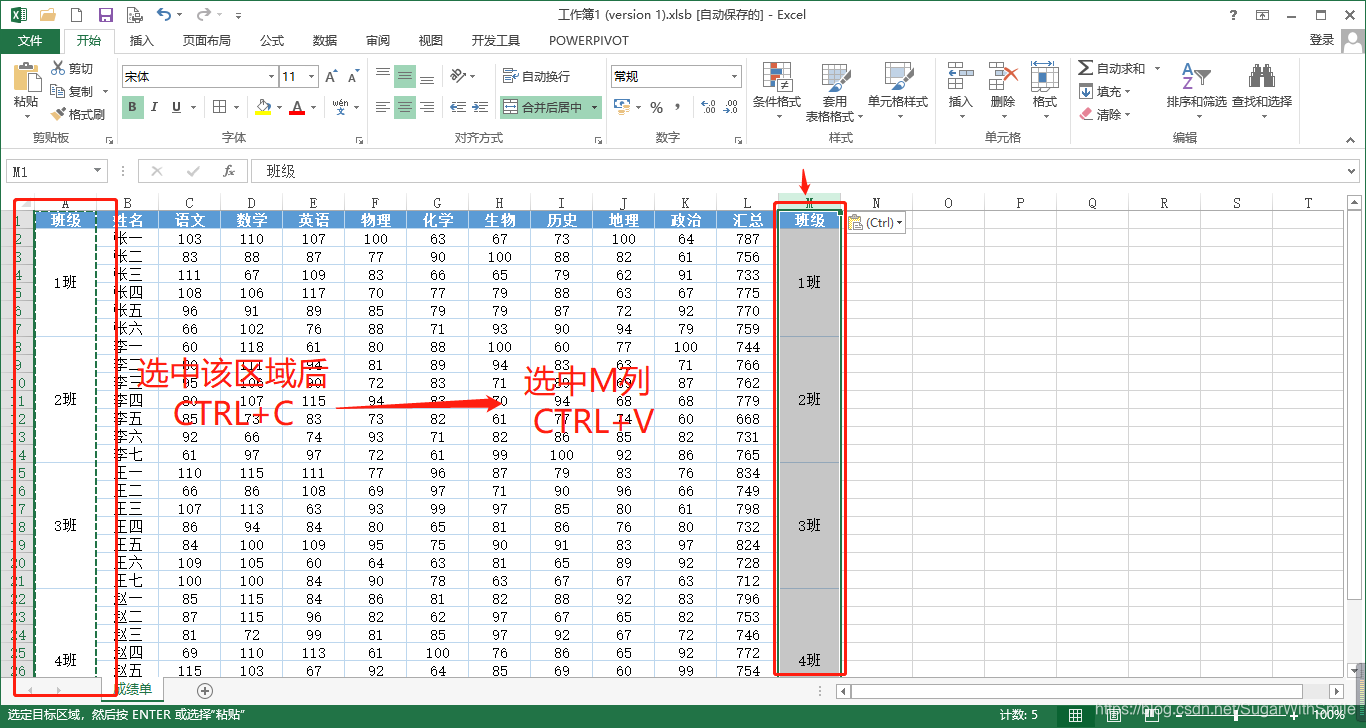Expand the formula bar

point(1352,171)
